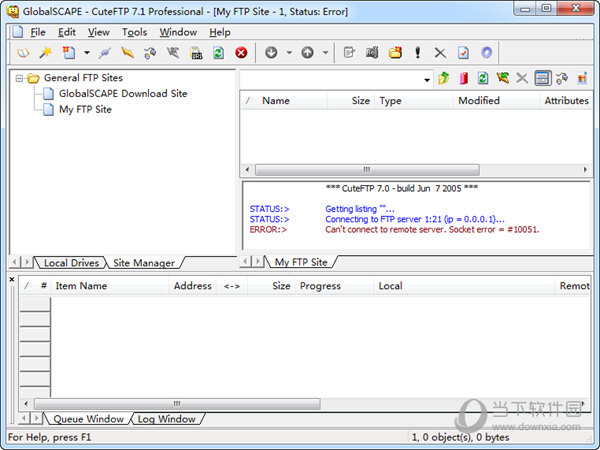Screen dimensions: 600x450
Task: Click the red Stop button
Action: 241,52
